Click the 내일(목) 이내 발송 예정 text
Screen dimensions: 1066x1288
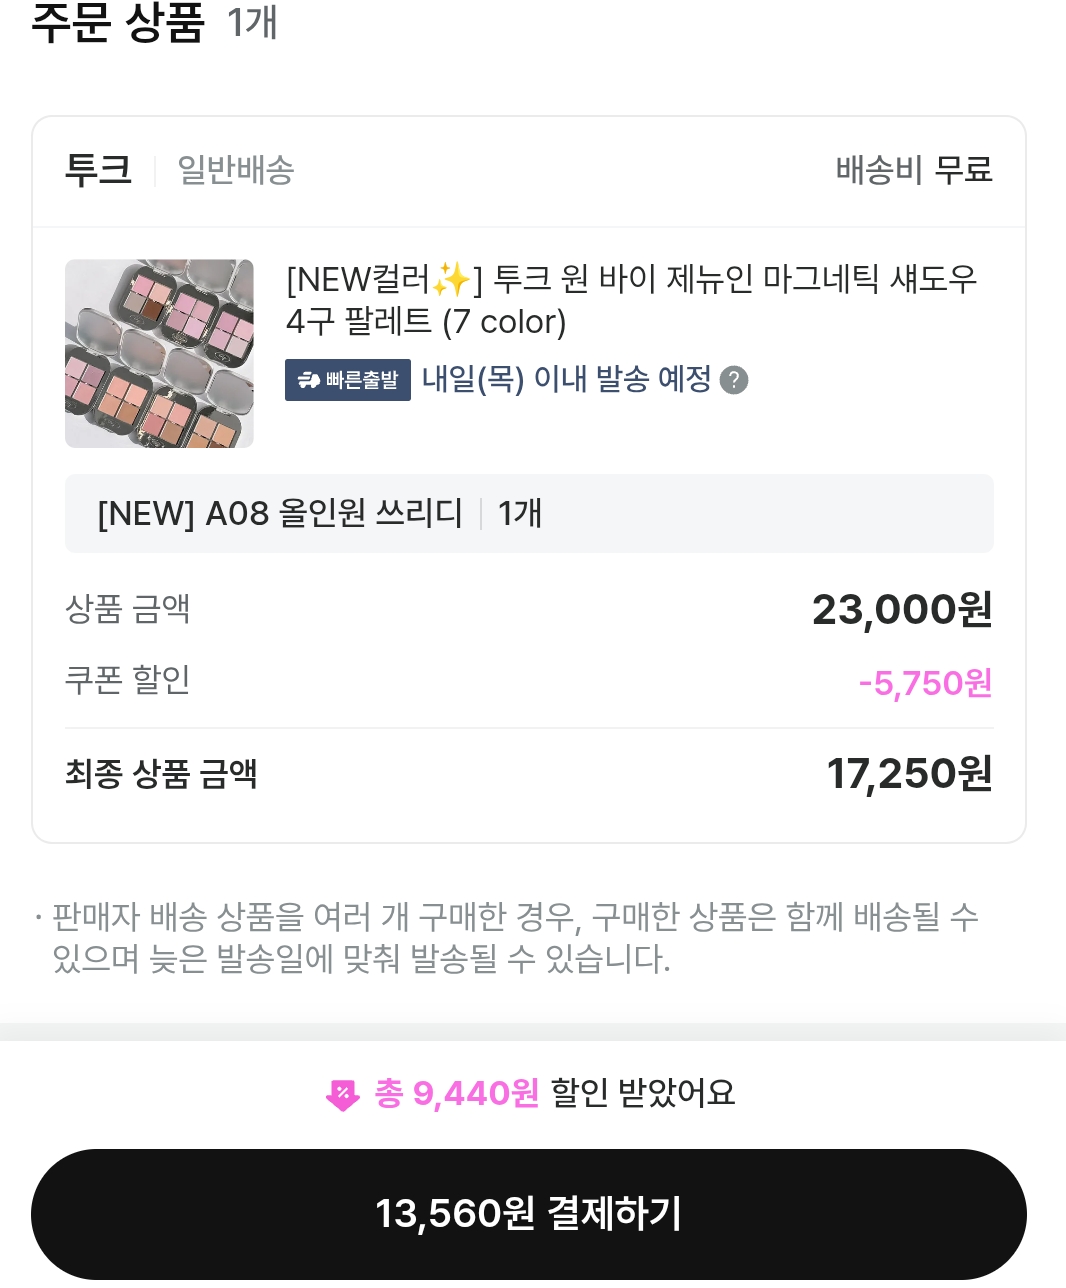point(566,380)
